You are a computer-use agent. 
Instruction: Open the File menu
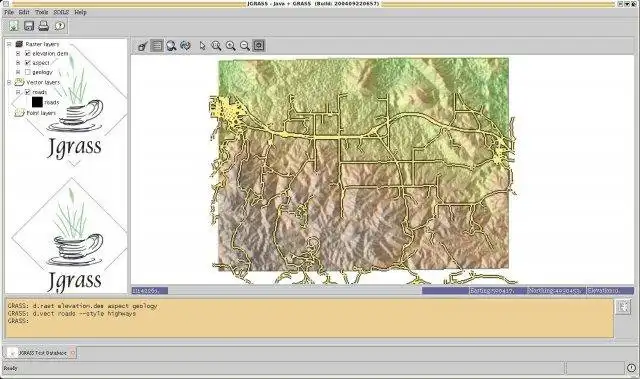9,12
